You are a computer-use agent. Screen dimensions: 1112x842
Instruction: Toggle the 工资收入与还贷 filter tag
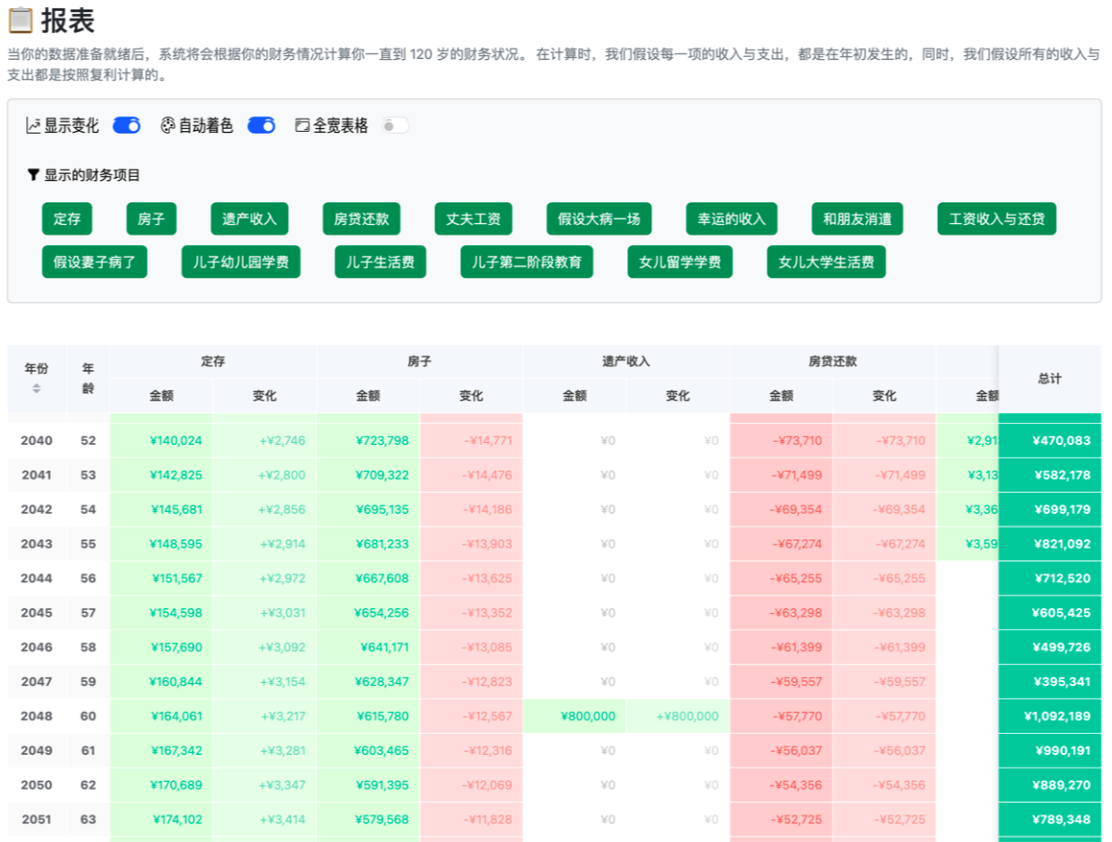tap(996, 218)
